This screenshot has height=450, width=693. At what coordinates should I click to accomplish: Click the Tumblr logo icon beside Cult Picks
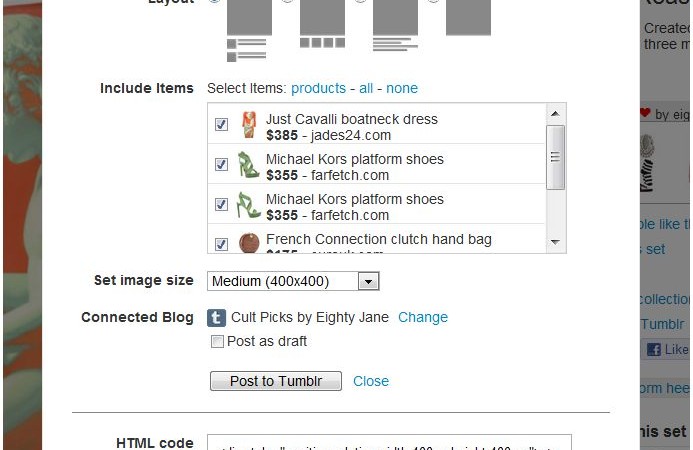tap(216, 317)
